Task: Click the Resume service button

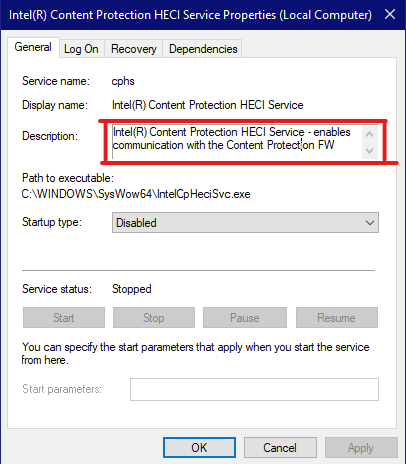Action: pyautogui.click(x=337, y=318)
